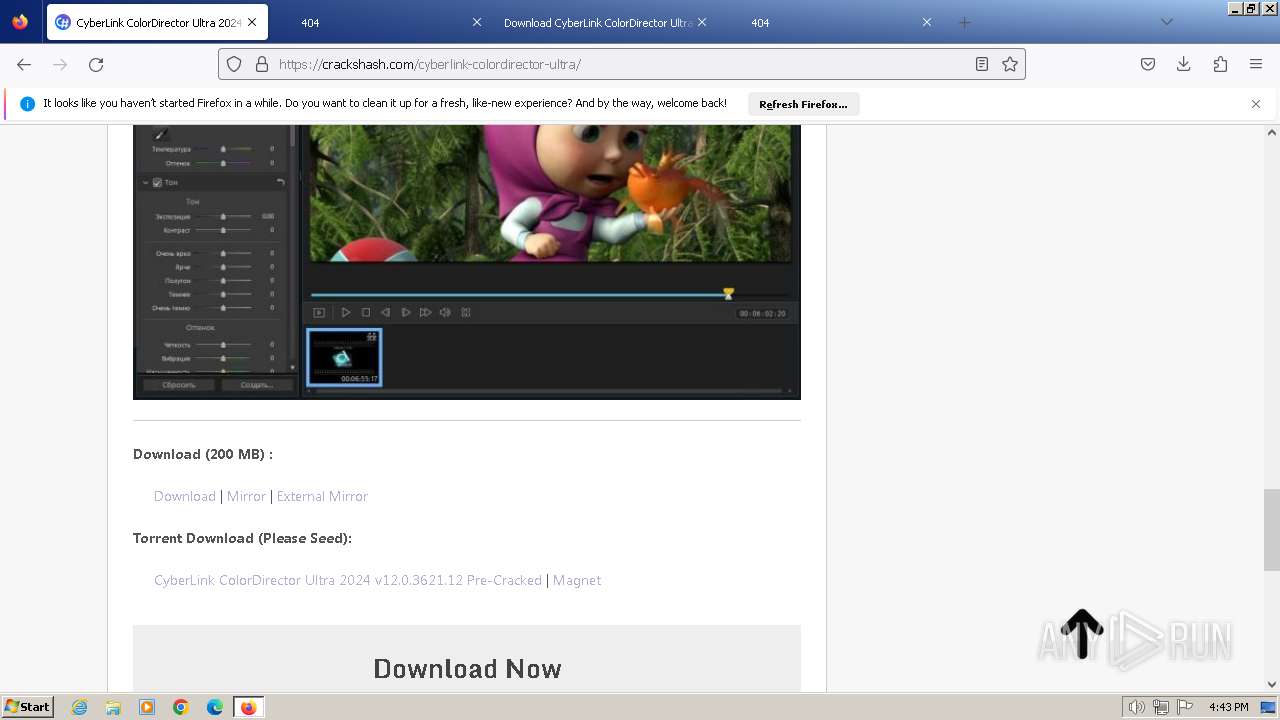This screenshot has height=720, width=1280.
Task: Launch Internet Explorer from the taskbar
Action: [80, 707]
